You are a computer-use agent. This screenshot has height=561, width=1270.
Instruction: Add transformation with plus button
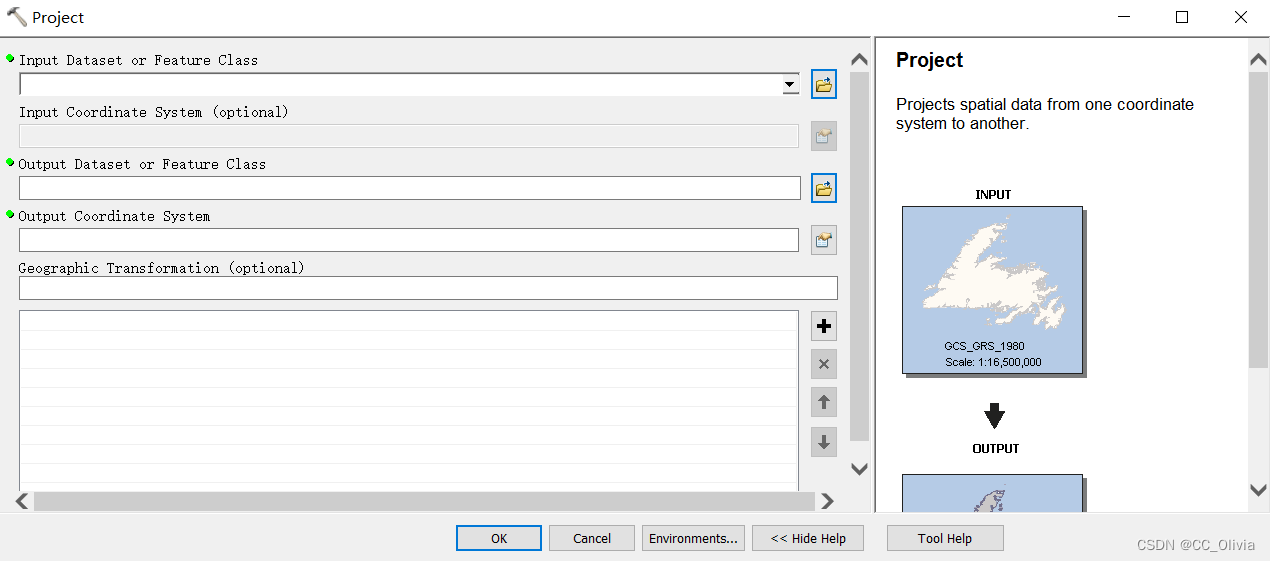click(824, 326)
